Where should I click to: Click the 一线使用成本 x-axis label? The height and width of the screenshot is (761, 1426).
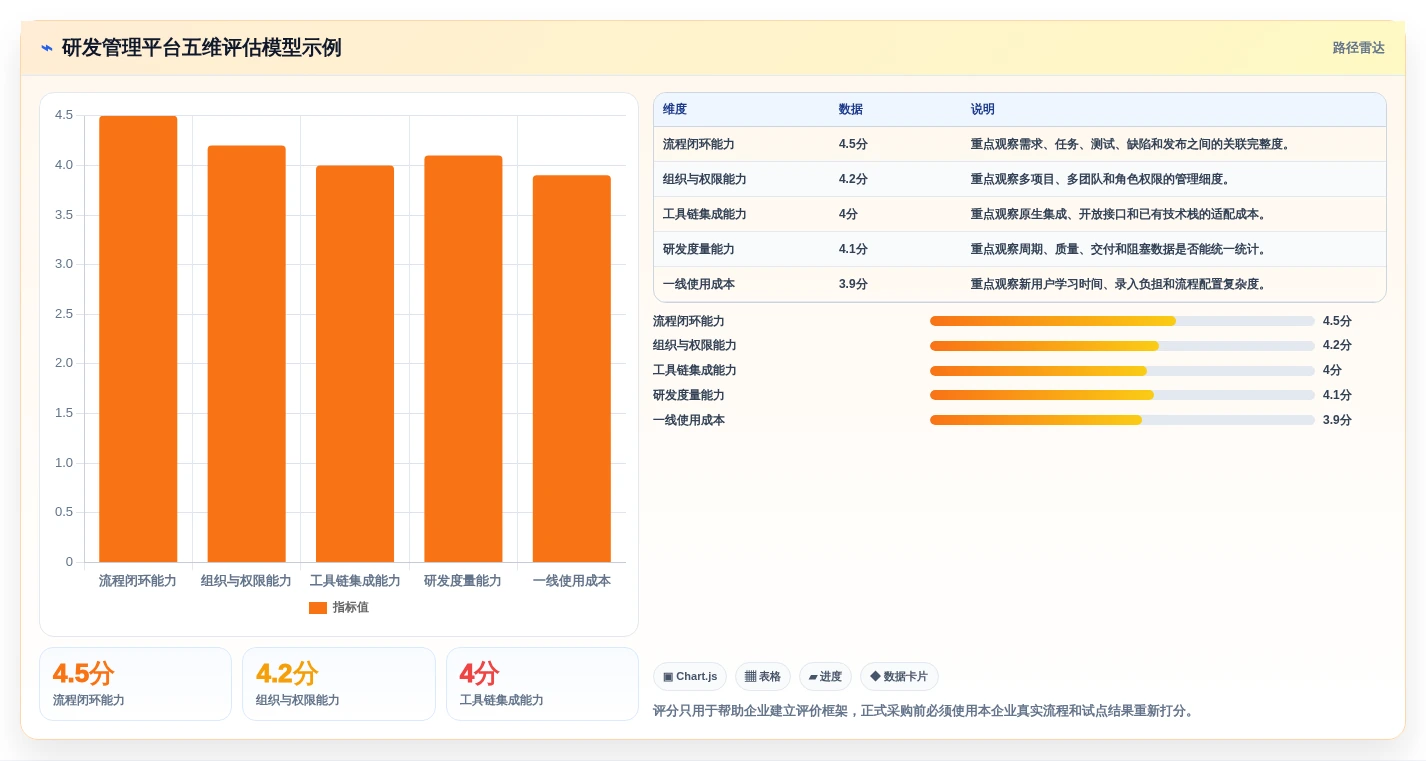click(572, 581)
